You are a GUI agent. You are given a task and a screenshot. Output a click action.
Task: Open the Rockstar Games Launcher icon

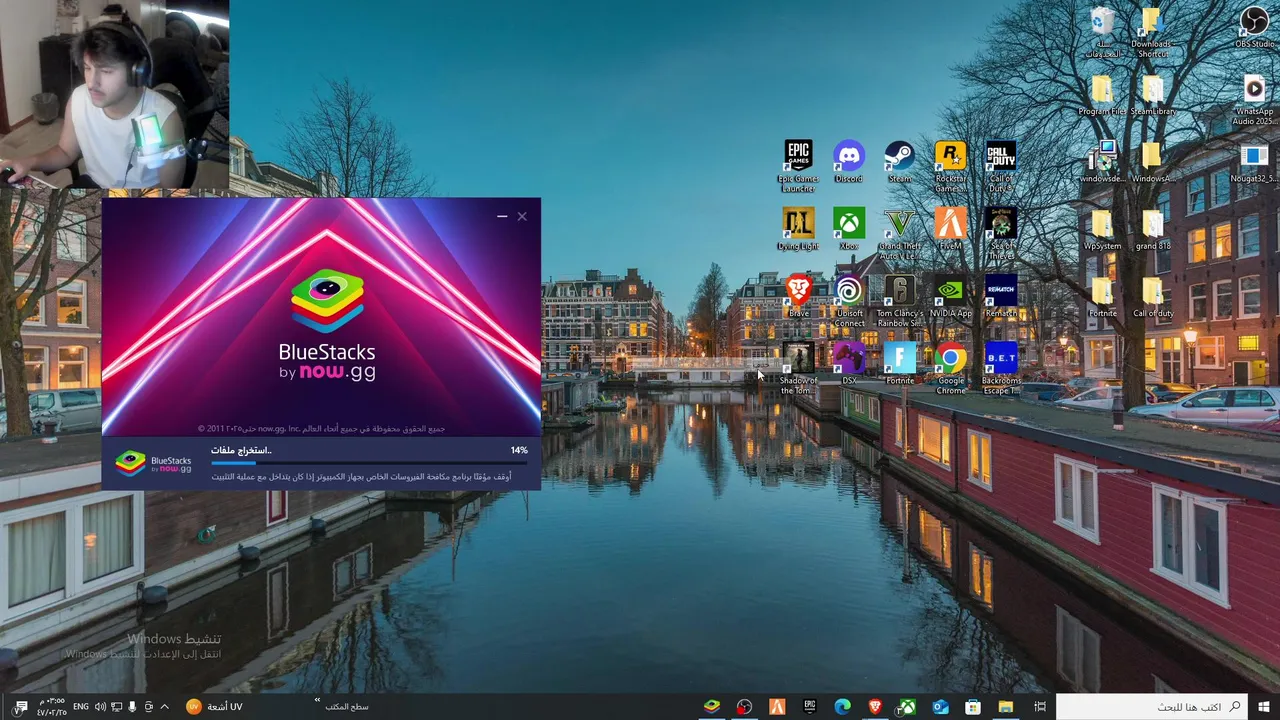[x=950, y=166]
